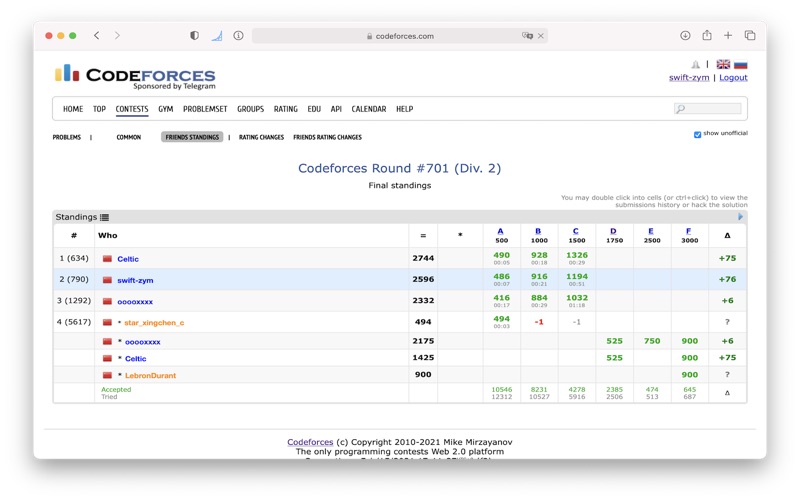The height and width of the screenshot is (500, 800).
Task: Switch language with British flag icon
Action: pyautogui.click(x=723, y=64)
